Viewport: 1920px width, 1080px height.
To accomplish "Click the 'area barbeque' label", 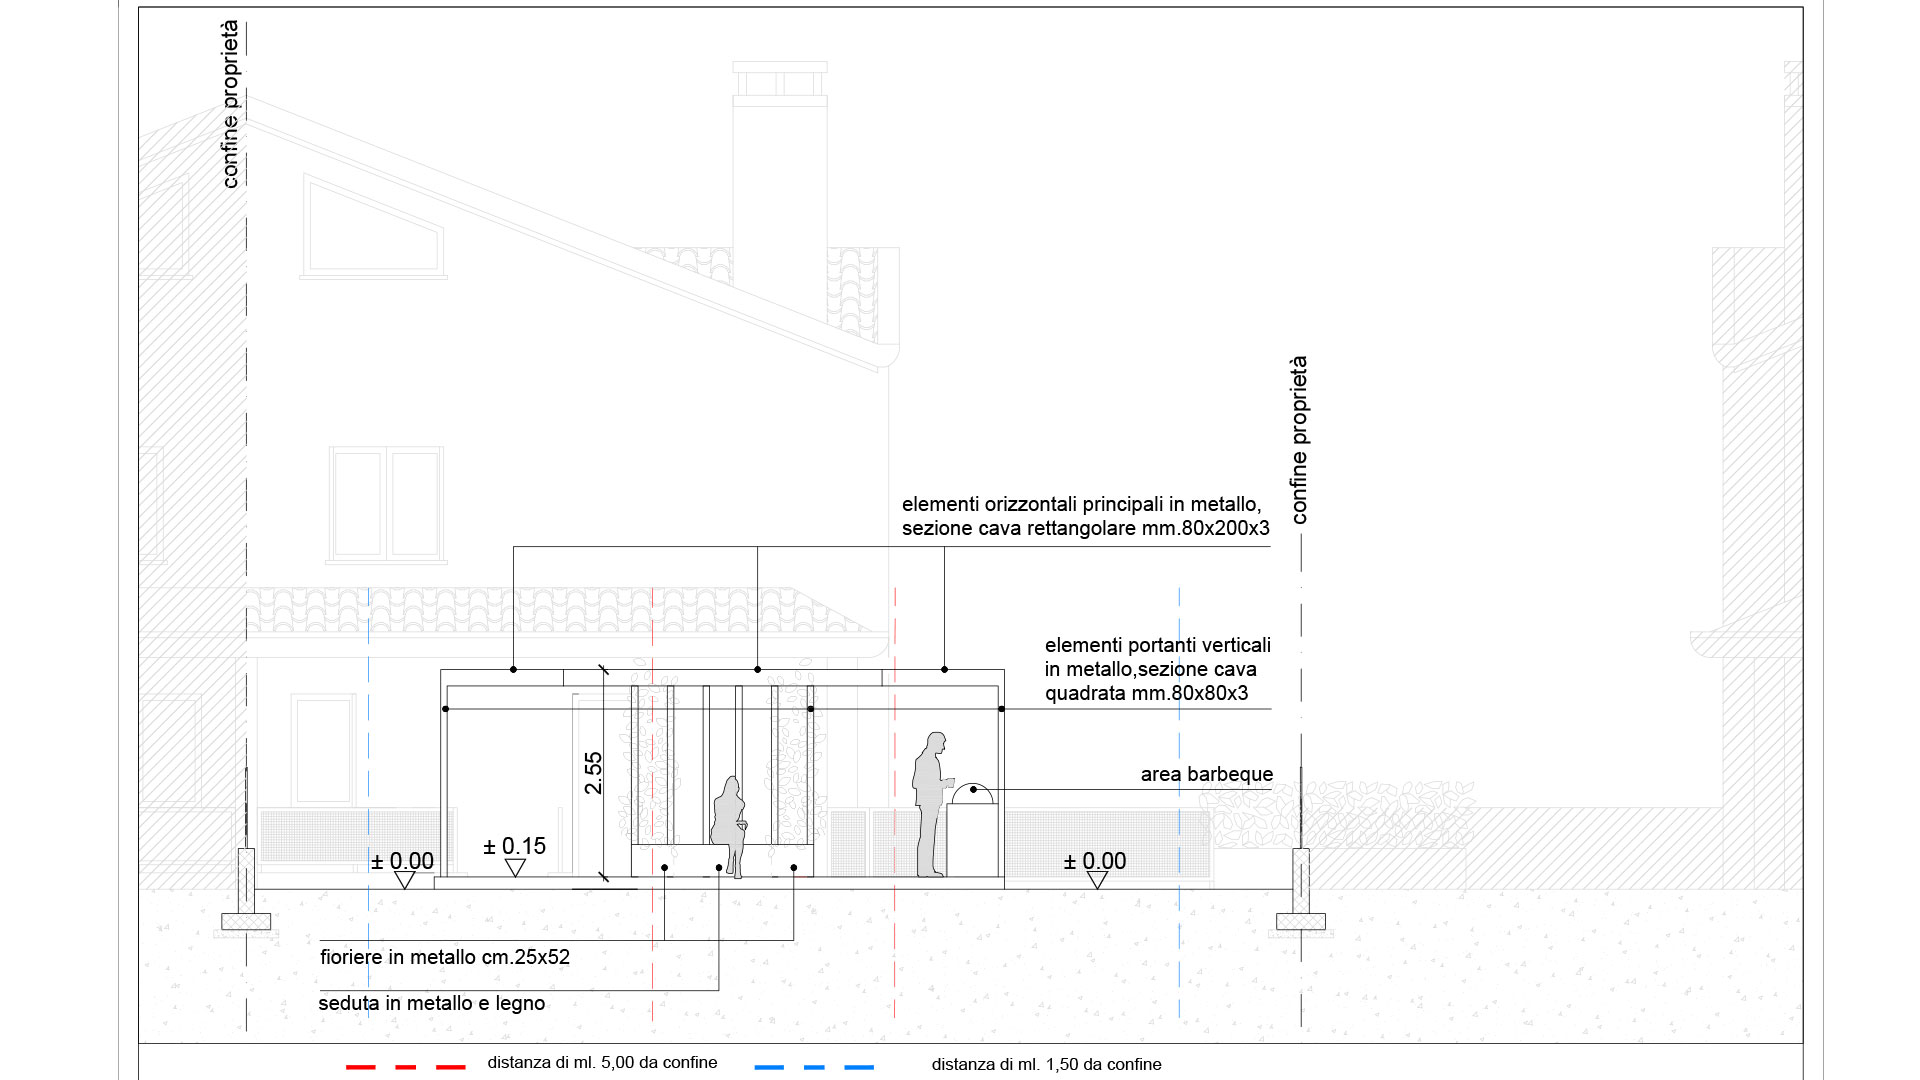I will 1206,774.
